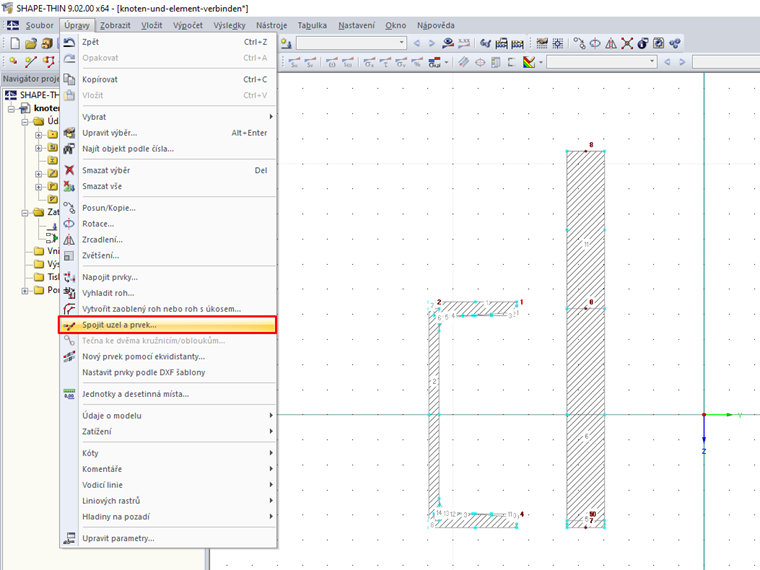Click the Zpět undo arrow icon
The width and height of the screenshot is (760, 570).
(x=69, y=42)
